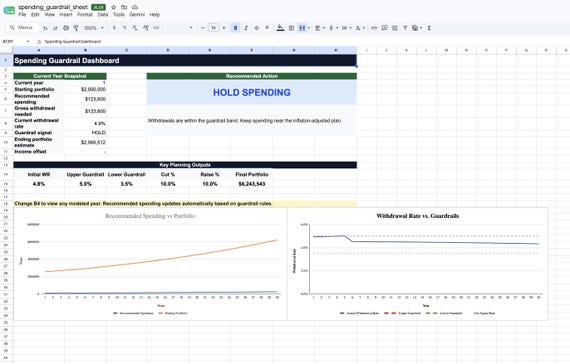Open the text wrapping dropdown
Viewport: 570px width, 364px height.
[x=346, y=28]
